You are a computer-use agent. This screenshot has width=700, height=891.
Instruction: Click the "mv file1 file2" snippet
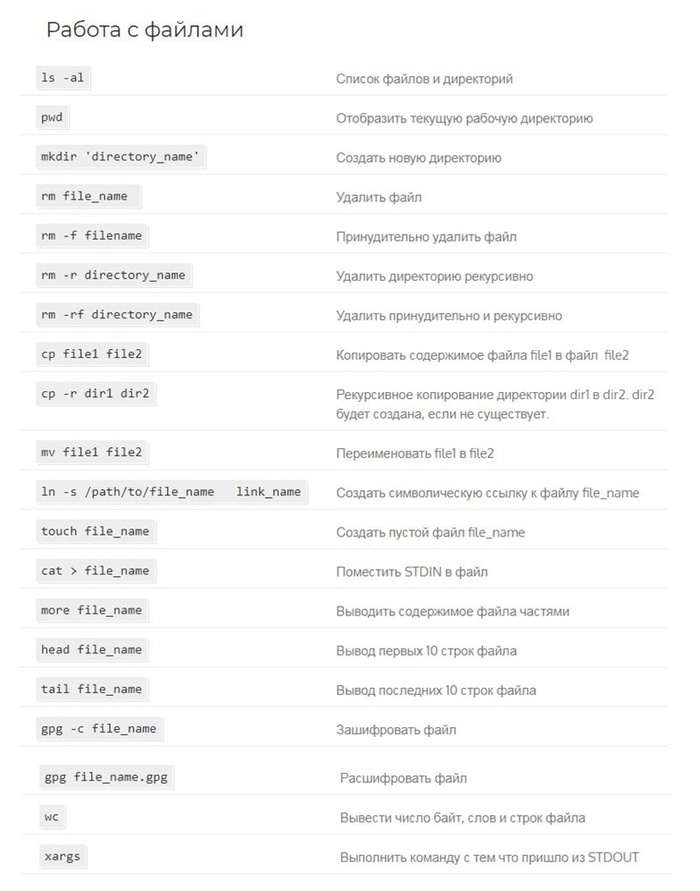pyautogui.click(x=92, y=452)
